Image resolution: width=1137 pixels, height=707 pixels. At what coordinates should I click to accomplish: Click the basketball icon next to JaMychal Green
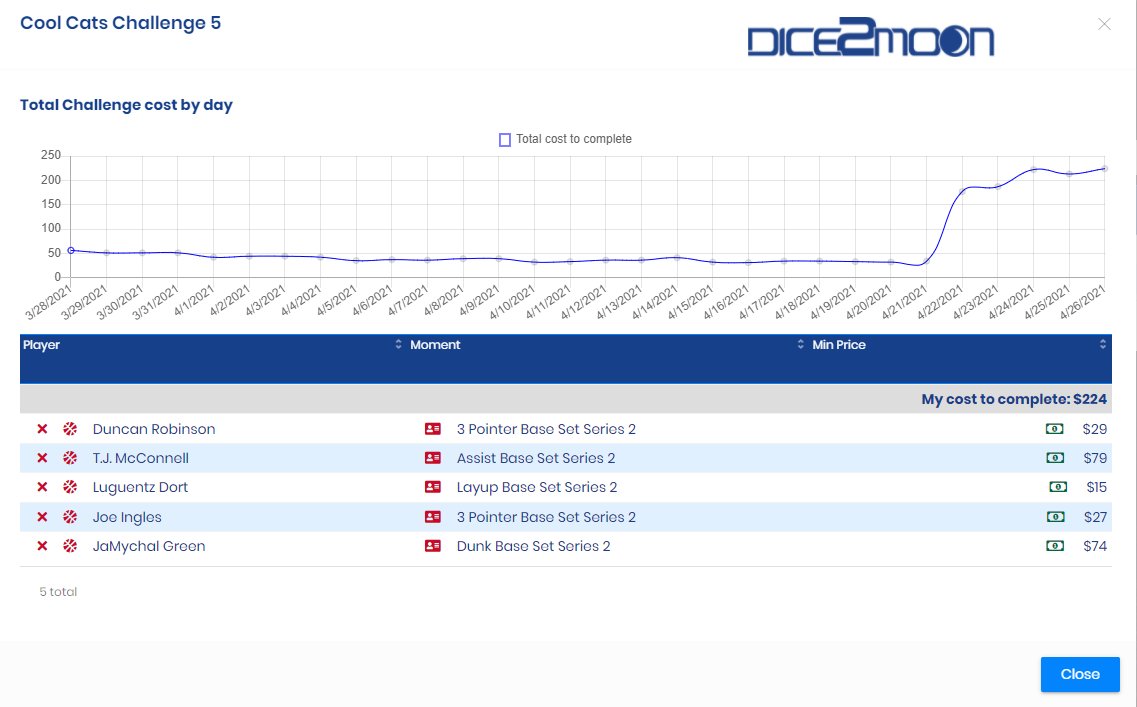coord(70,545)
